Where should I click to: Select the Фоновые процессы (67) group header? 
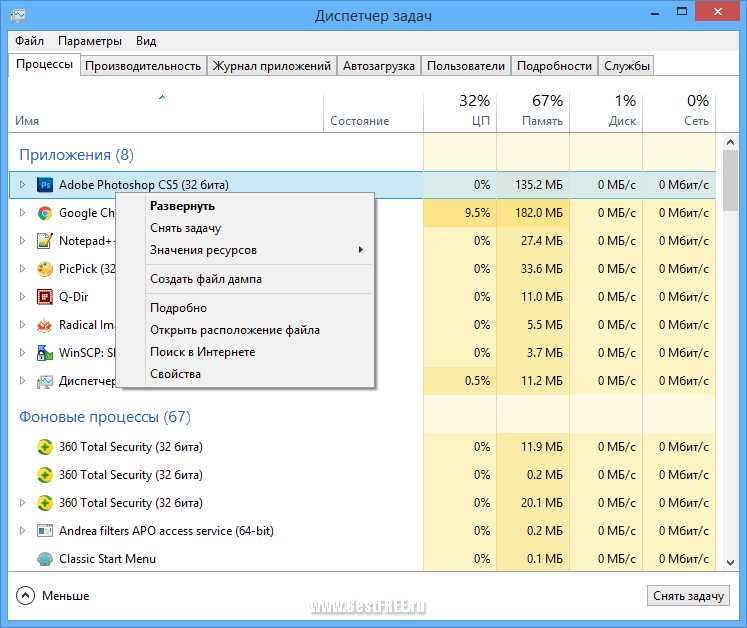105,417
